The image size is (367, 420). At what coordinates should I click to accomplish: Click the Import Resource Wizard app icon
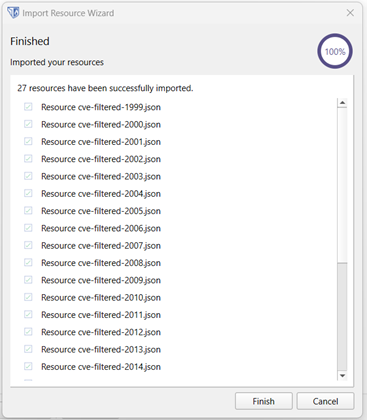pyautogui.click(x=13, y=13)
